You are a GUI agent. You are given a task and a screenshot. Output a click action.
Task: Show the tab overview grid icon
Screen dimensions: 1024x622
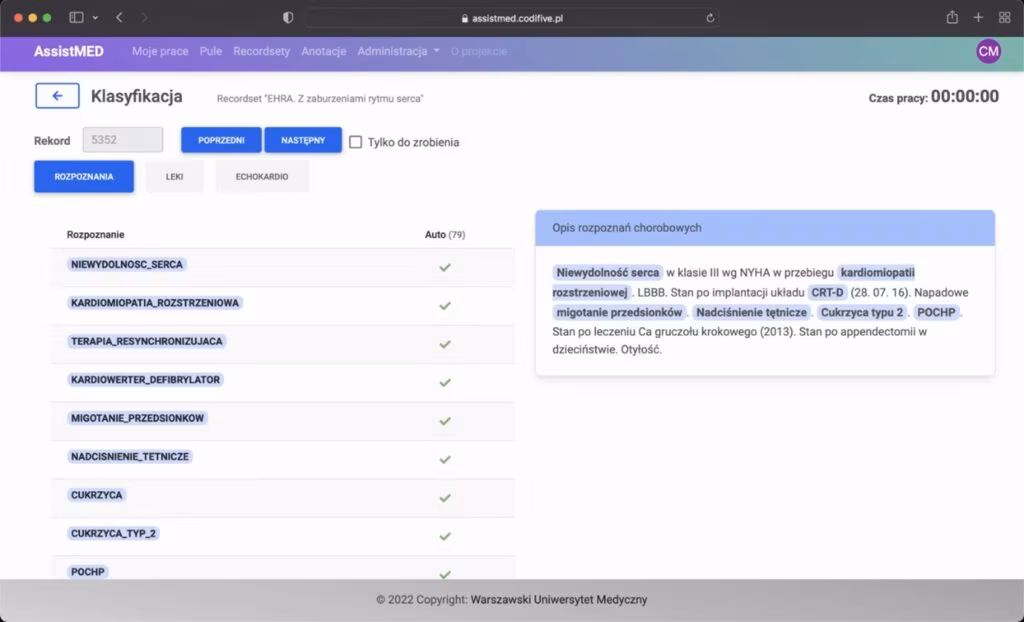tap(1004, 18)
